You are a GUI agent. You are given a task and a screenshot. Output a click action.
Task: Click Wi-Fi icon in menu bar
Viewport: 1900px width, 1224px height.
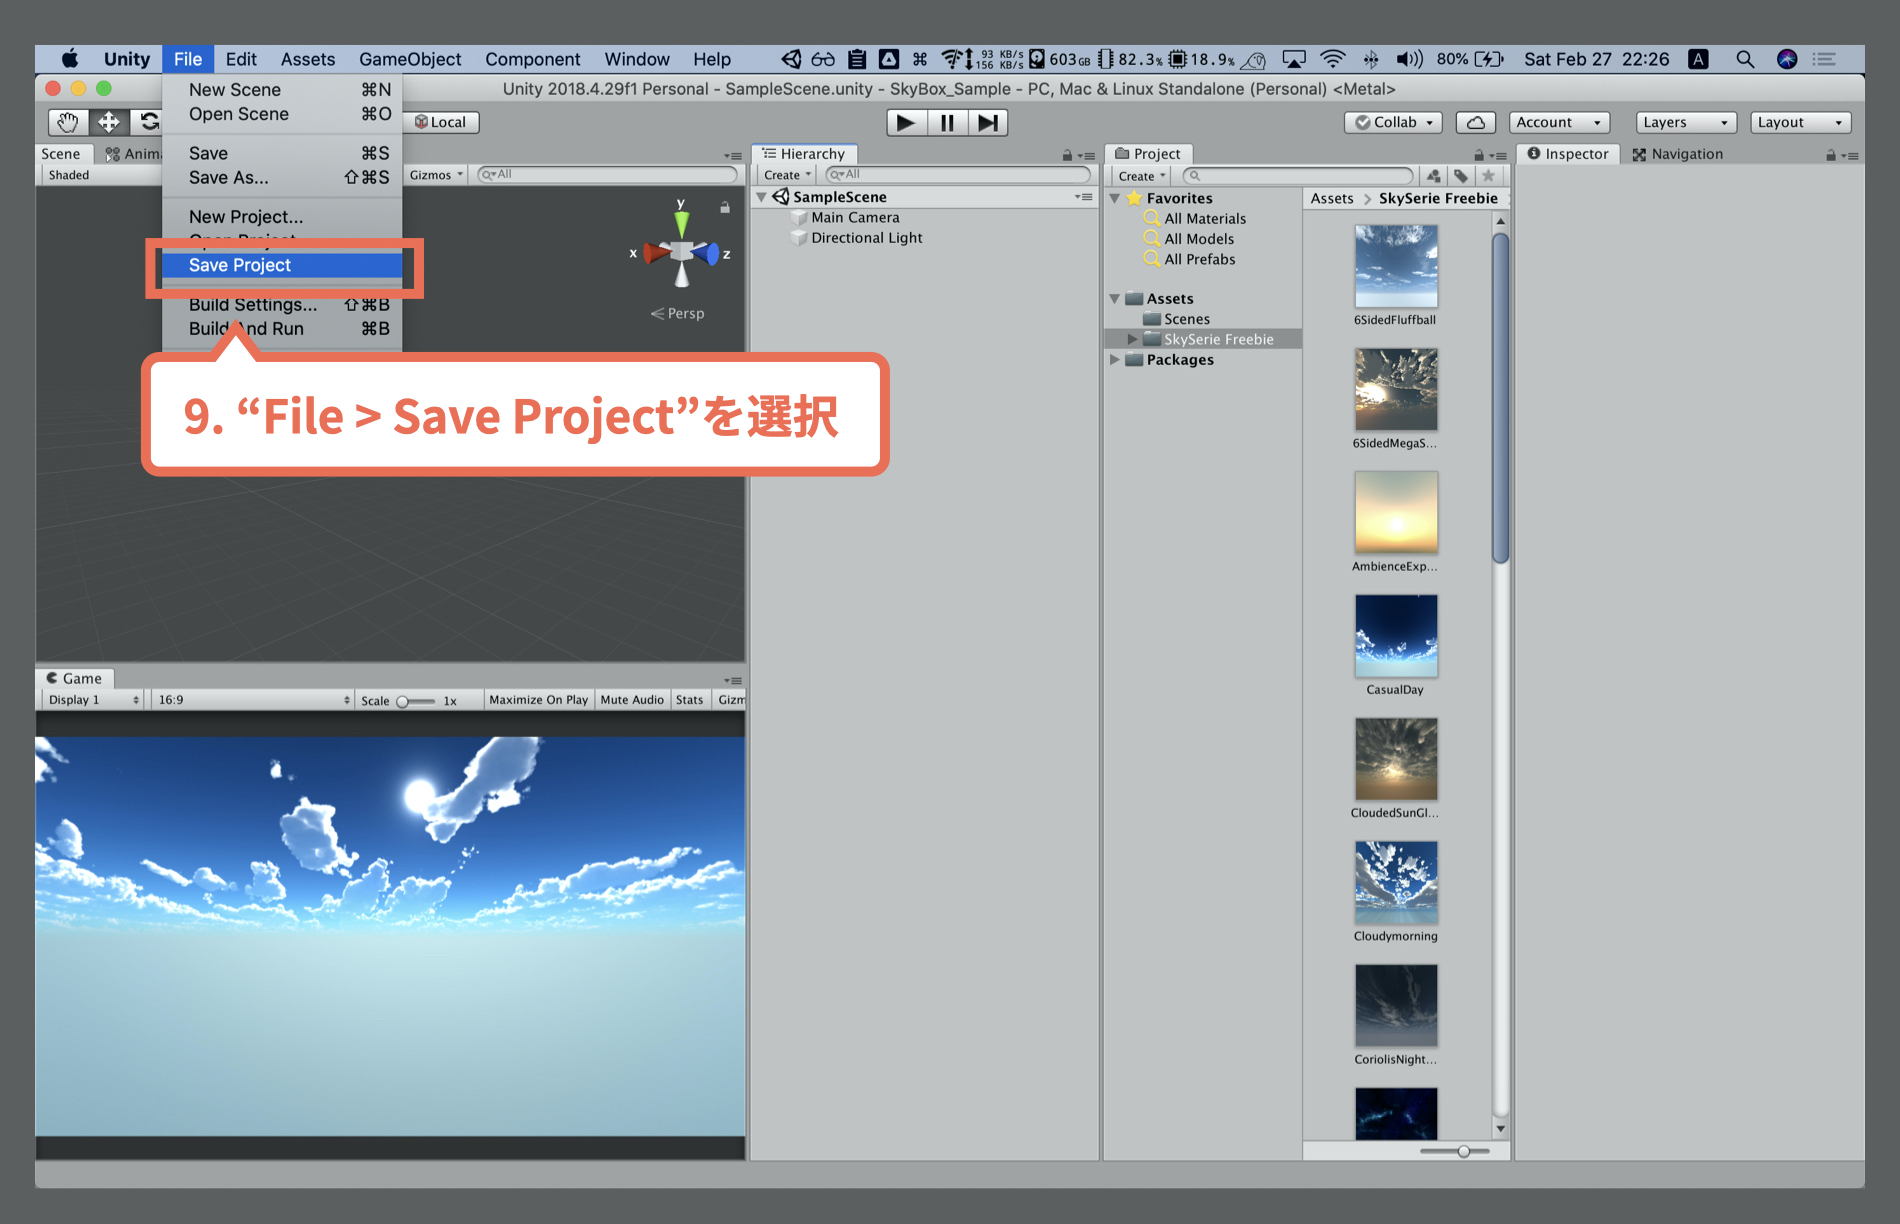pyautogui.click(x=1332, y=59)
